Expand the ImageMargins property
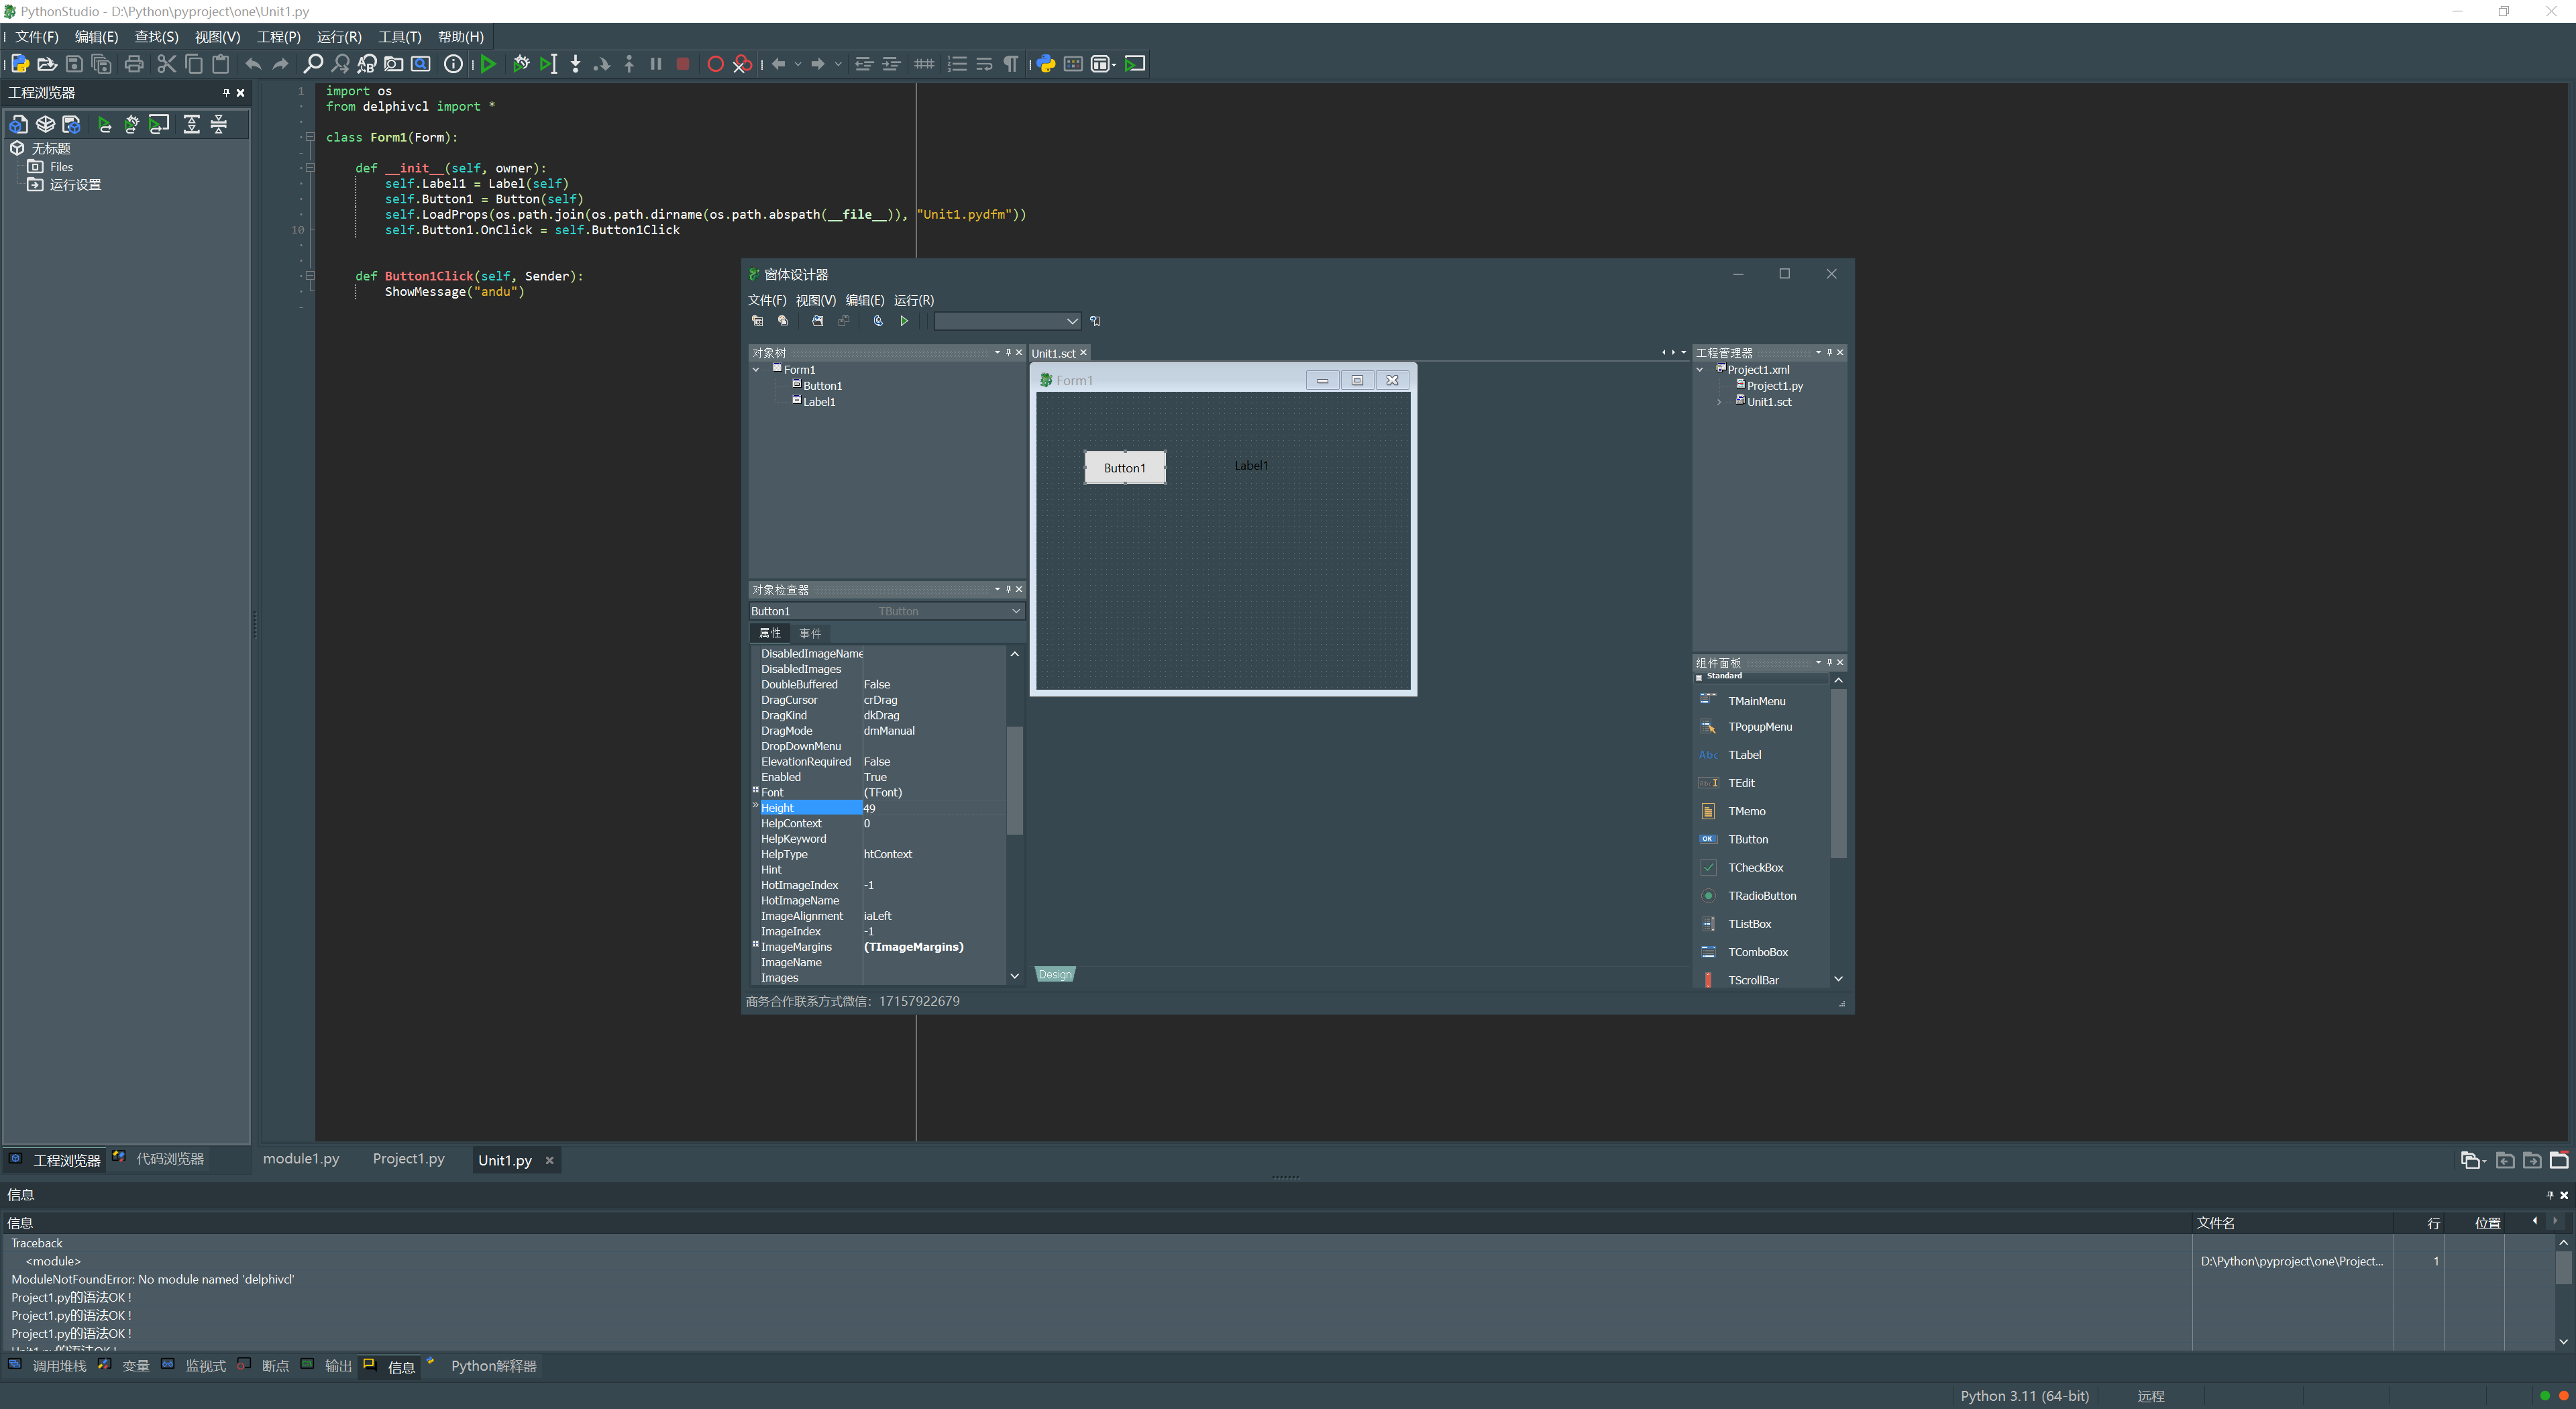Viewport: 2576px width, 1409px height. [x=755, y=944]
